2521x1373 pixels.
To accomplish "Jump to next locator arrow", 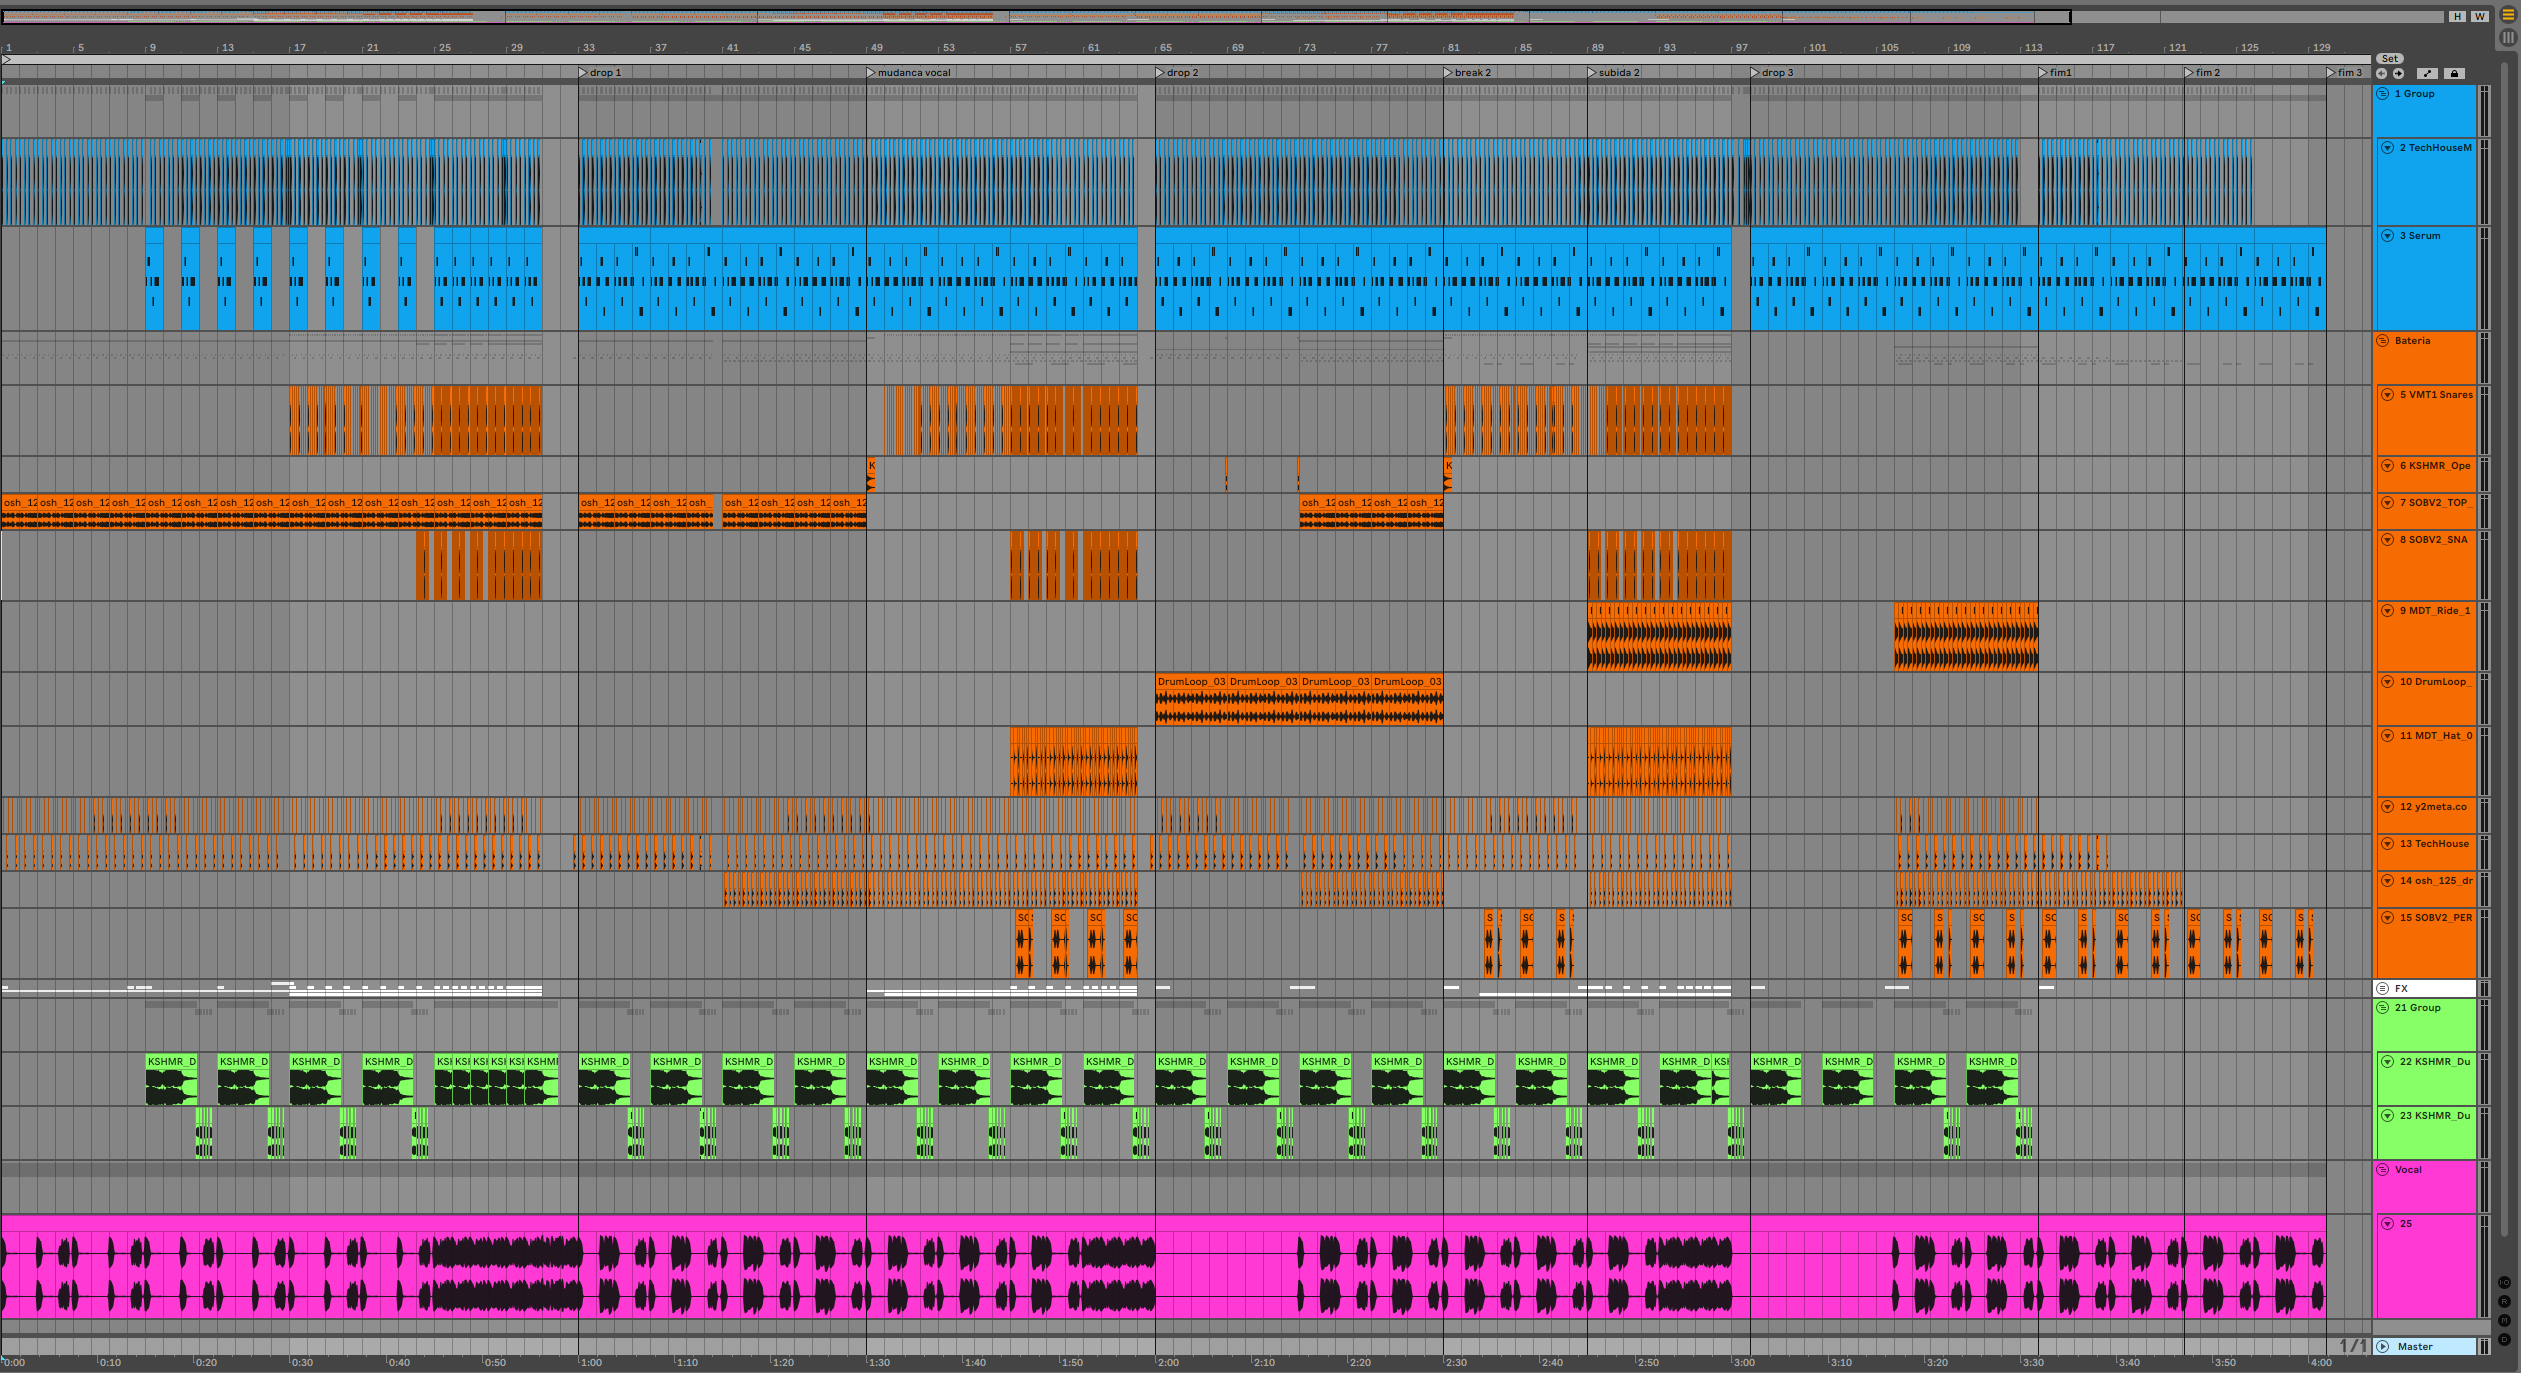I will [2398, 73].
